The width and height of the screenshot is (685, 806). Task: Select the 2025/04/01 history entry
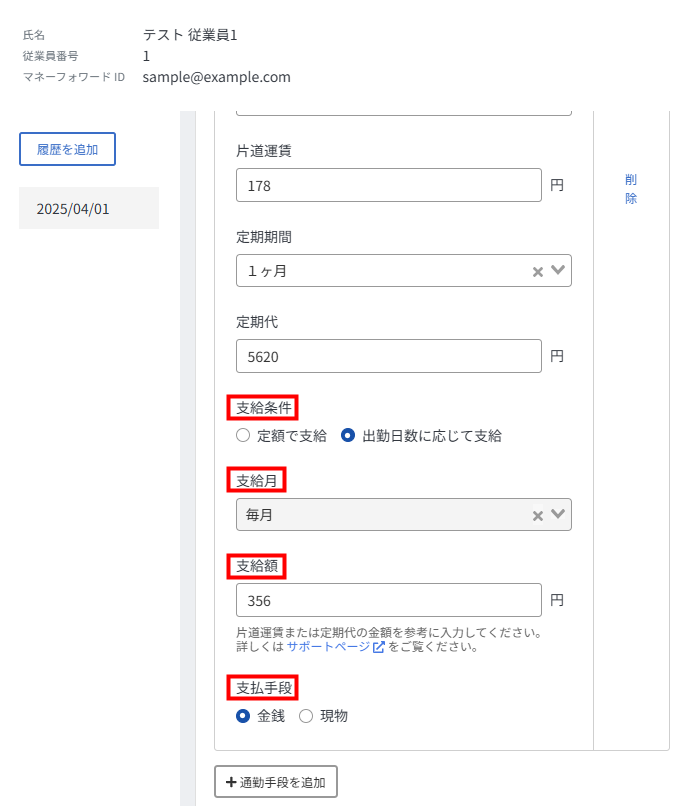pos(89,208)
